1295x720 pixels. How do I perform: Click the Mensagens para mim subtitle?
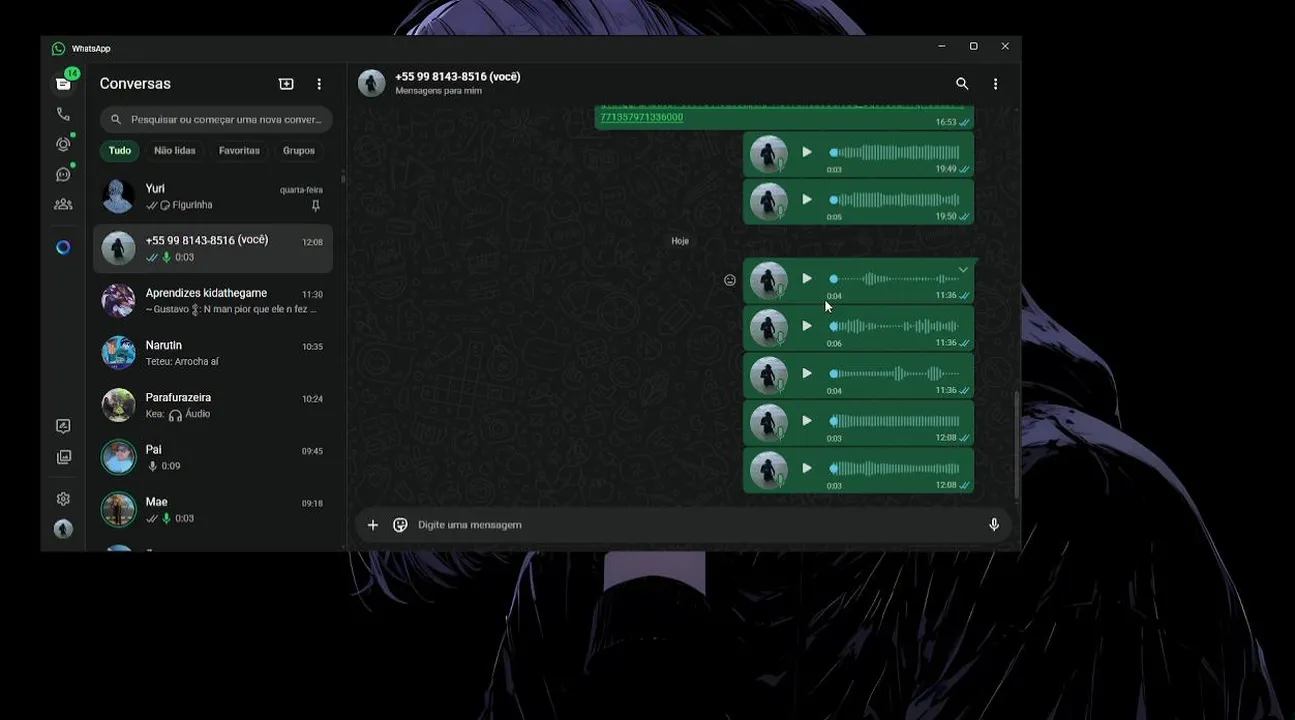click(438, 91)
